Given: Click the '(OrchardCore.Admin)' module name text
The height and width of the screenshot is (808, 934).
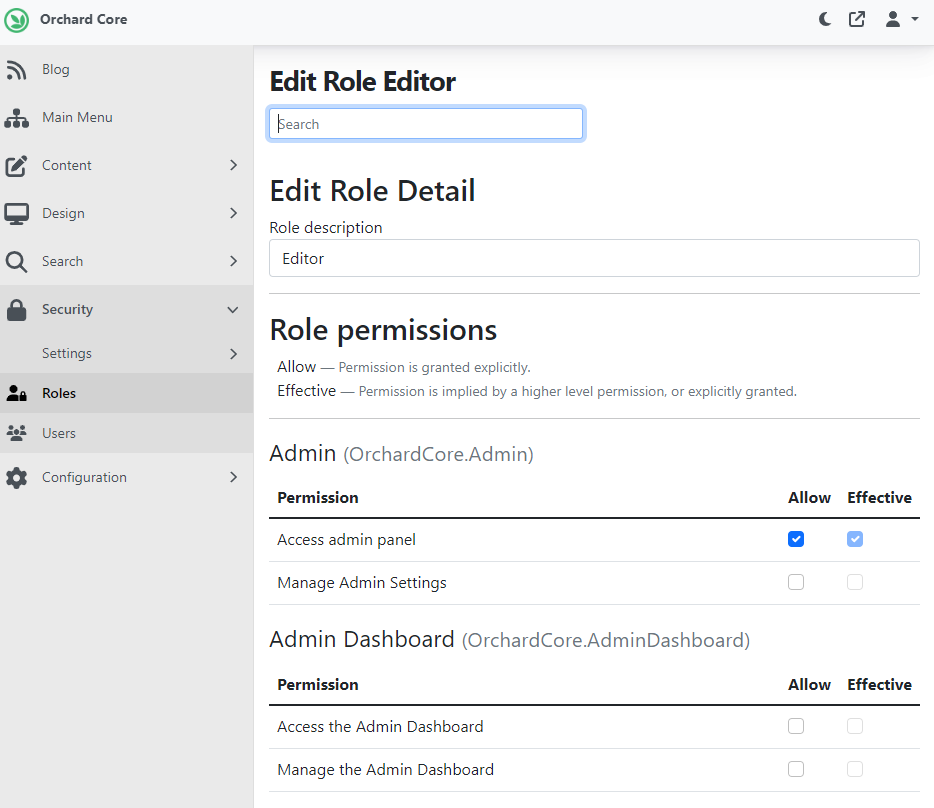Looking at the screenshot, I should pos(438,455).
